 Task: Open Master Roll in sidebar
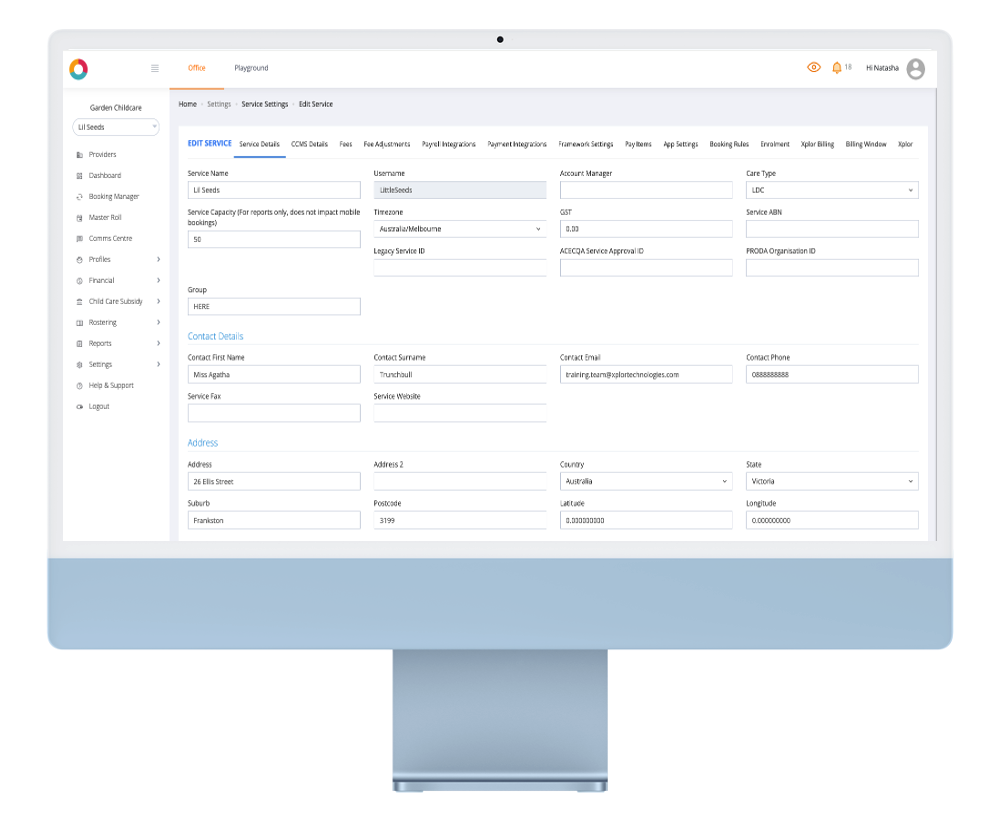tap(105, 217)
